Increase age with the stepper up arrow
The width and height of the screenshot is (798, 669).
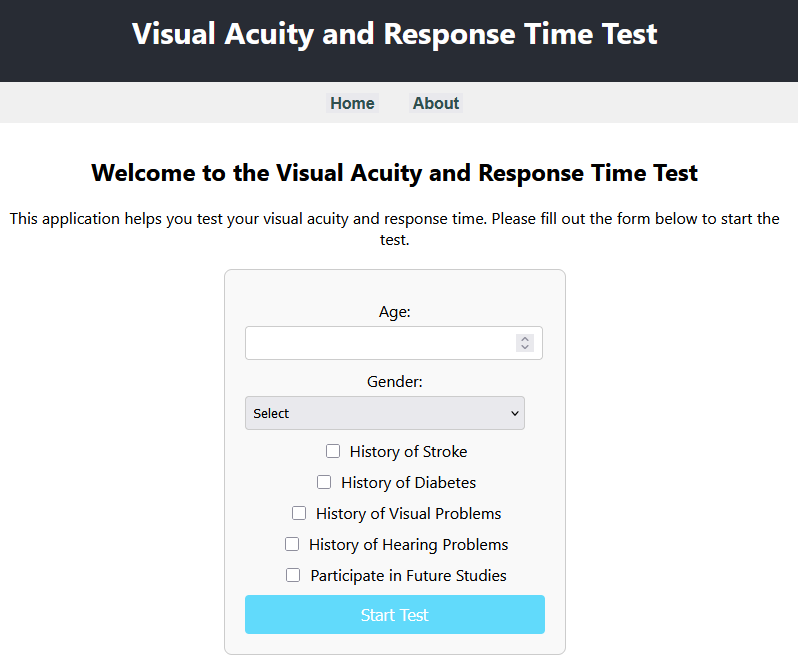click(525, 339)
